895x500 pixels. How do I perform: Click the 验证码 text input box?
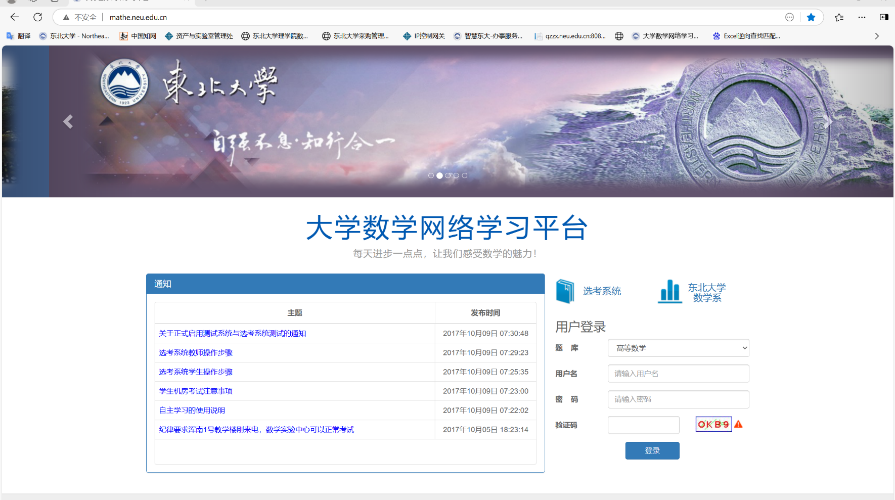pos(643,425)
